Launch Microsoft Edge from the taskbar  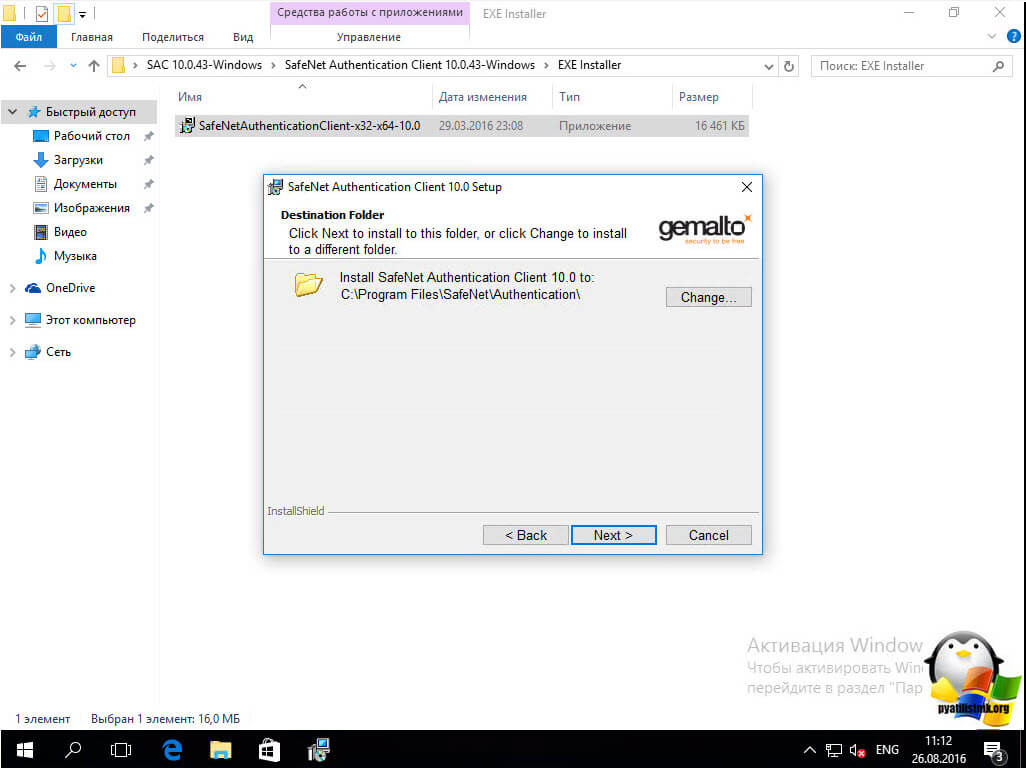172,750
